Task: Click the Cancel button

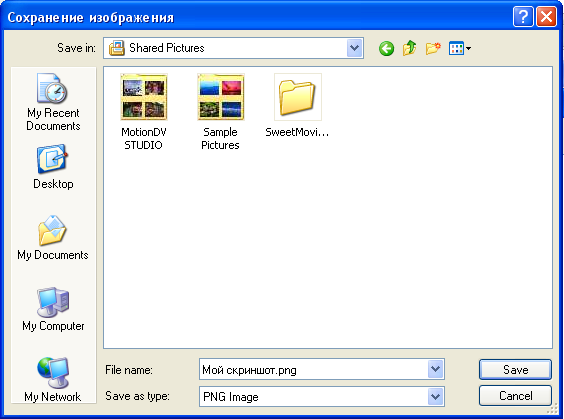Action: coord(515,396)
